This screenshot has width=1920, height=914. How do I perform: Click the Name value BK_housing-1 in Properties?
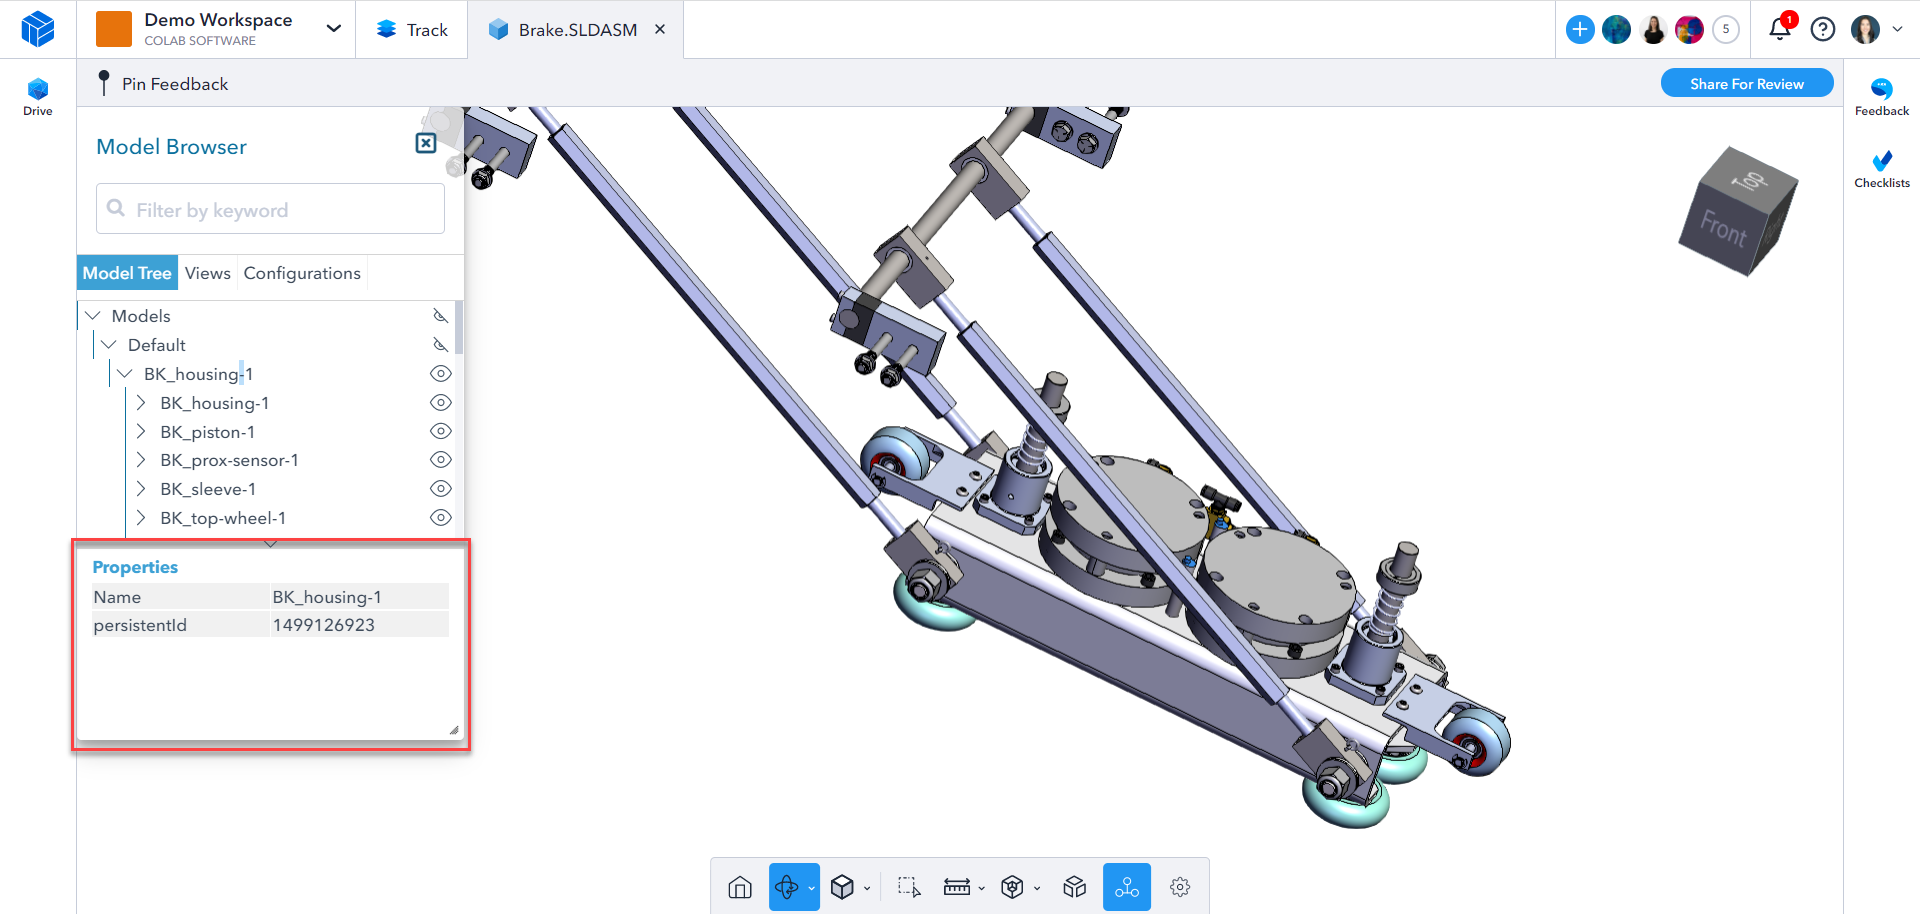click(327, 597)
